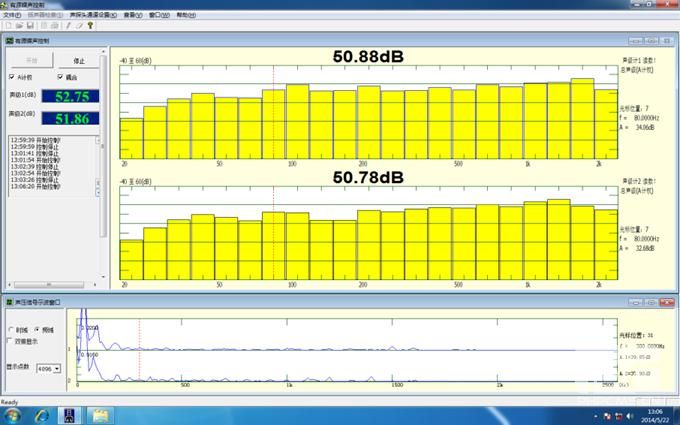Select log entry at 13:02:54
This screenshot has height=425, width=680.
pos(36,173)
